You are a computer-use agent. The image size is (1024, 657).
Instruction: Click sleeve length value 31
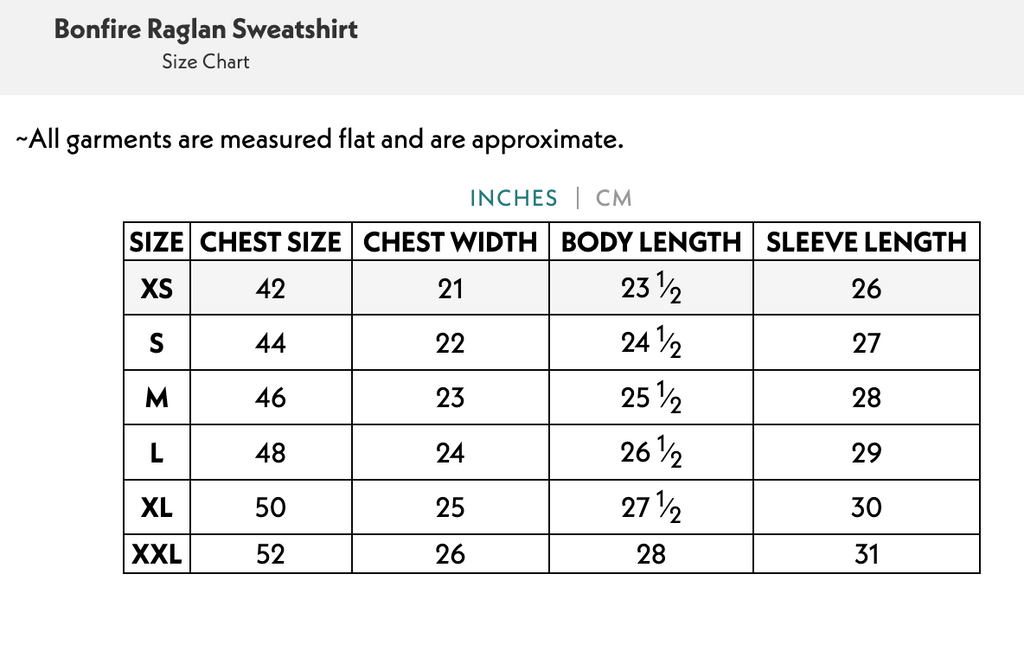[866, 553]
